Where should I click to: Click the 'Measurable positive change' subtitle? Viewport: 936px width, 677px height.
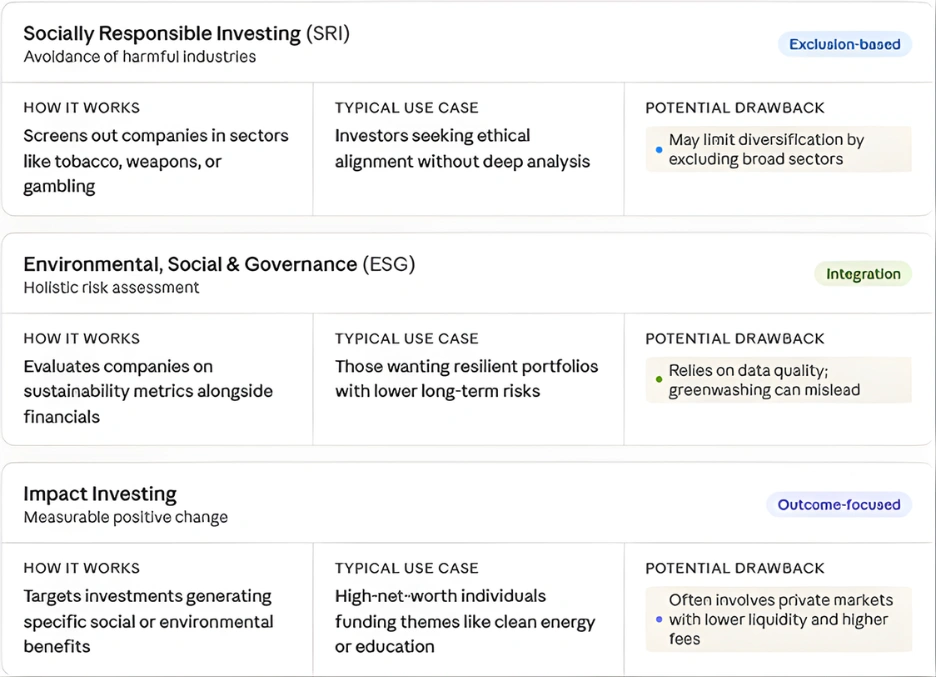click(x=126, y=518)
